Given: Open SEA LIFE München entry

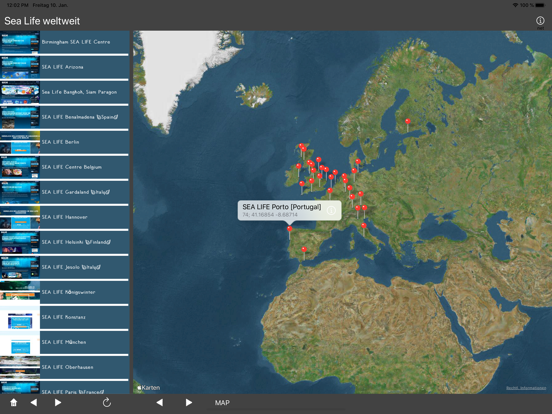Looking at the screenshot, I should click(64, 342).
